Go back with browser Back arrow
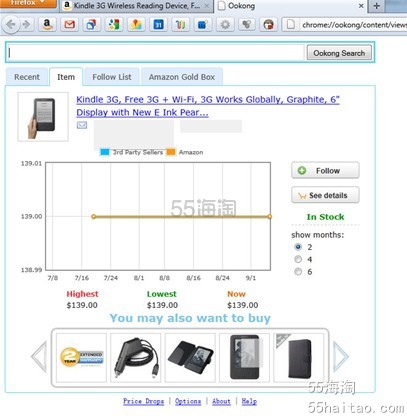The height and width of the screenshot is (416, 407). [11, 25]
